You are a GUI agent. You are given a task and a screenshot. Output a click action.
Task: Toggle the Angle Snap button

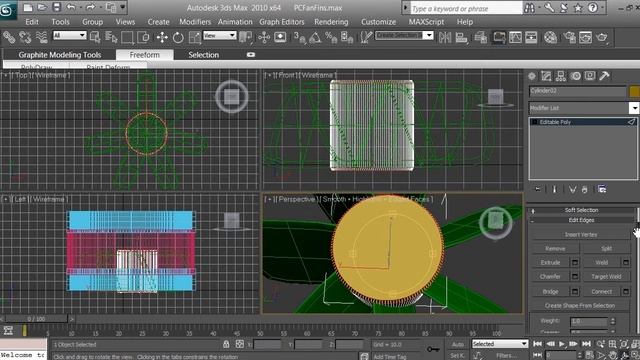315,38
